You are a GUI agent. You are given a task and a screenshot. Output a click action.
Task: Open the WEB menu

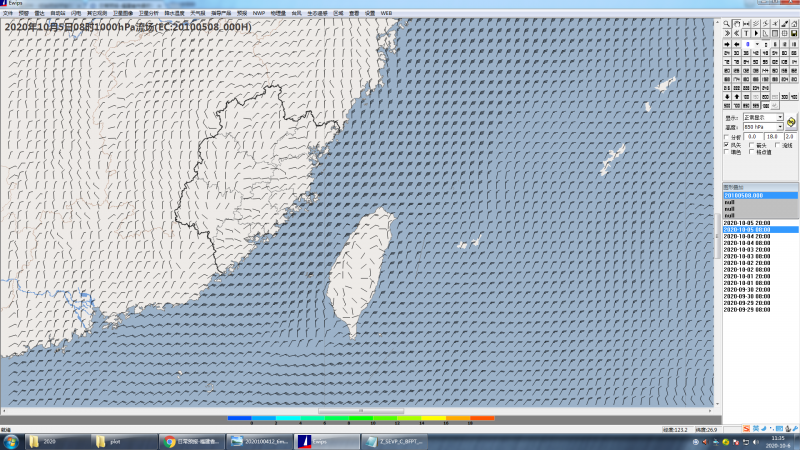point(386,13)
